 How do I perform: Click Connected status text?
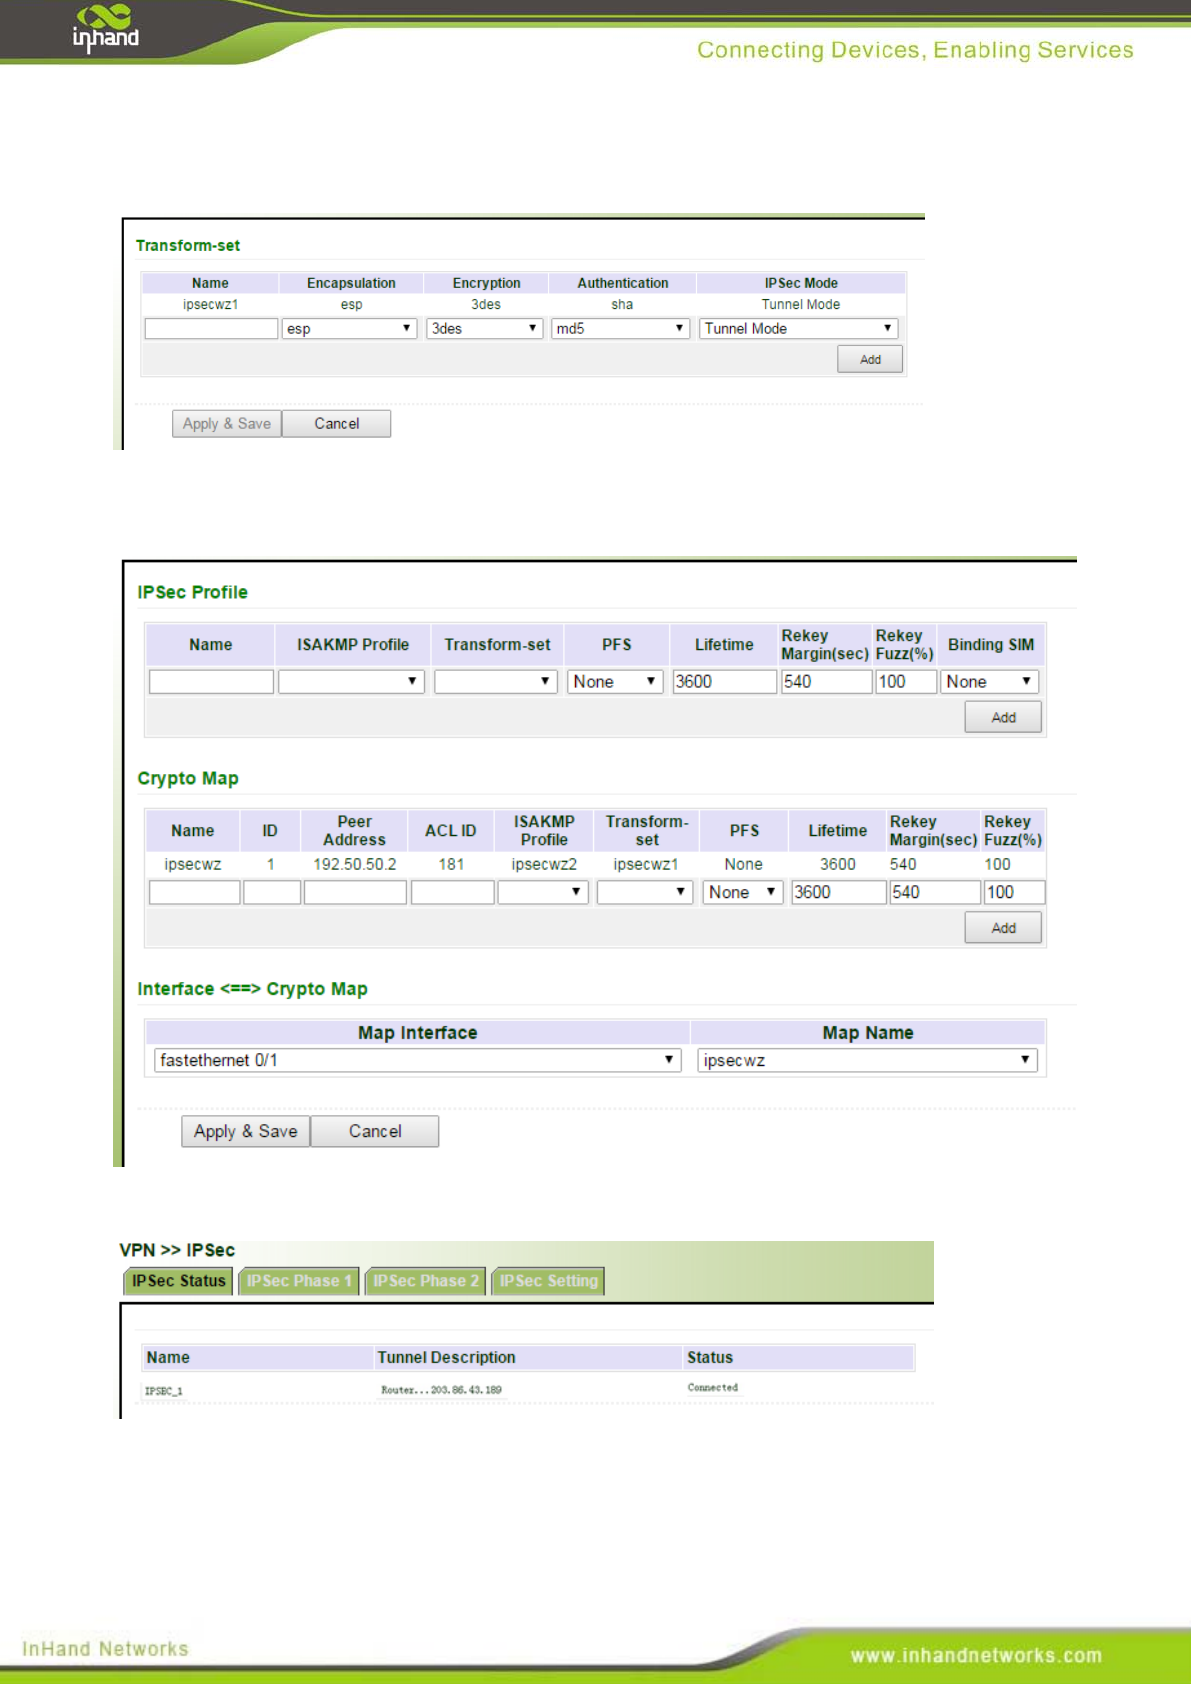pos(712,1388)
